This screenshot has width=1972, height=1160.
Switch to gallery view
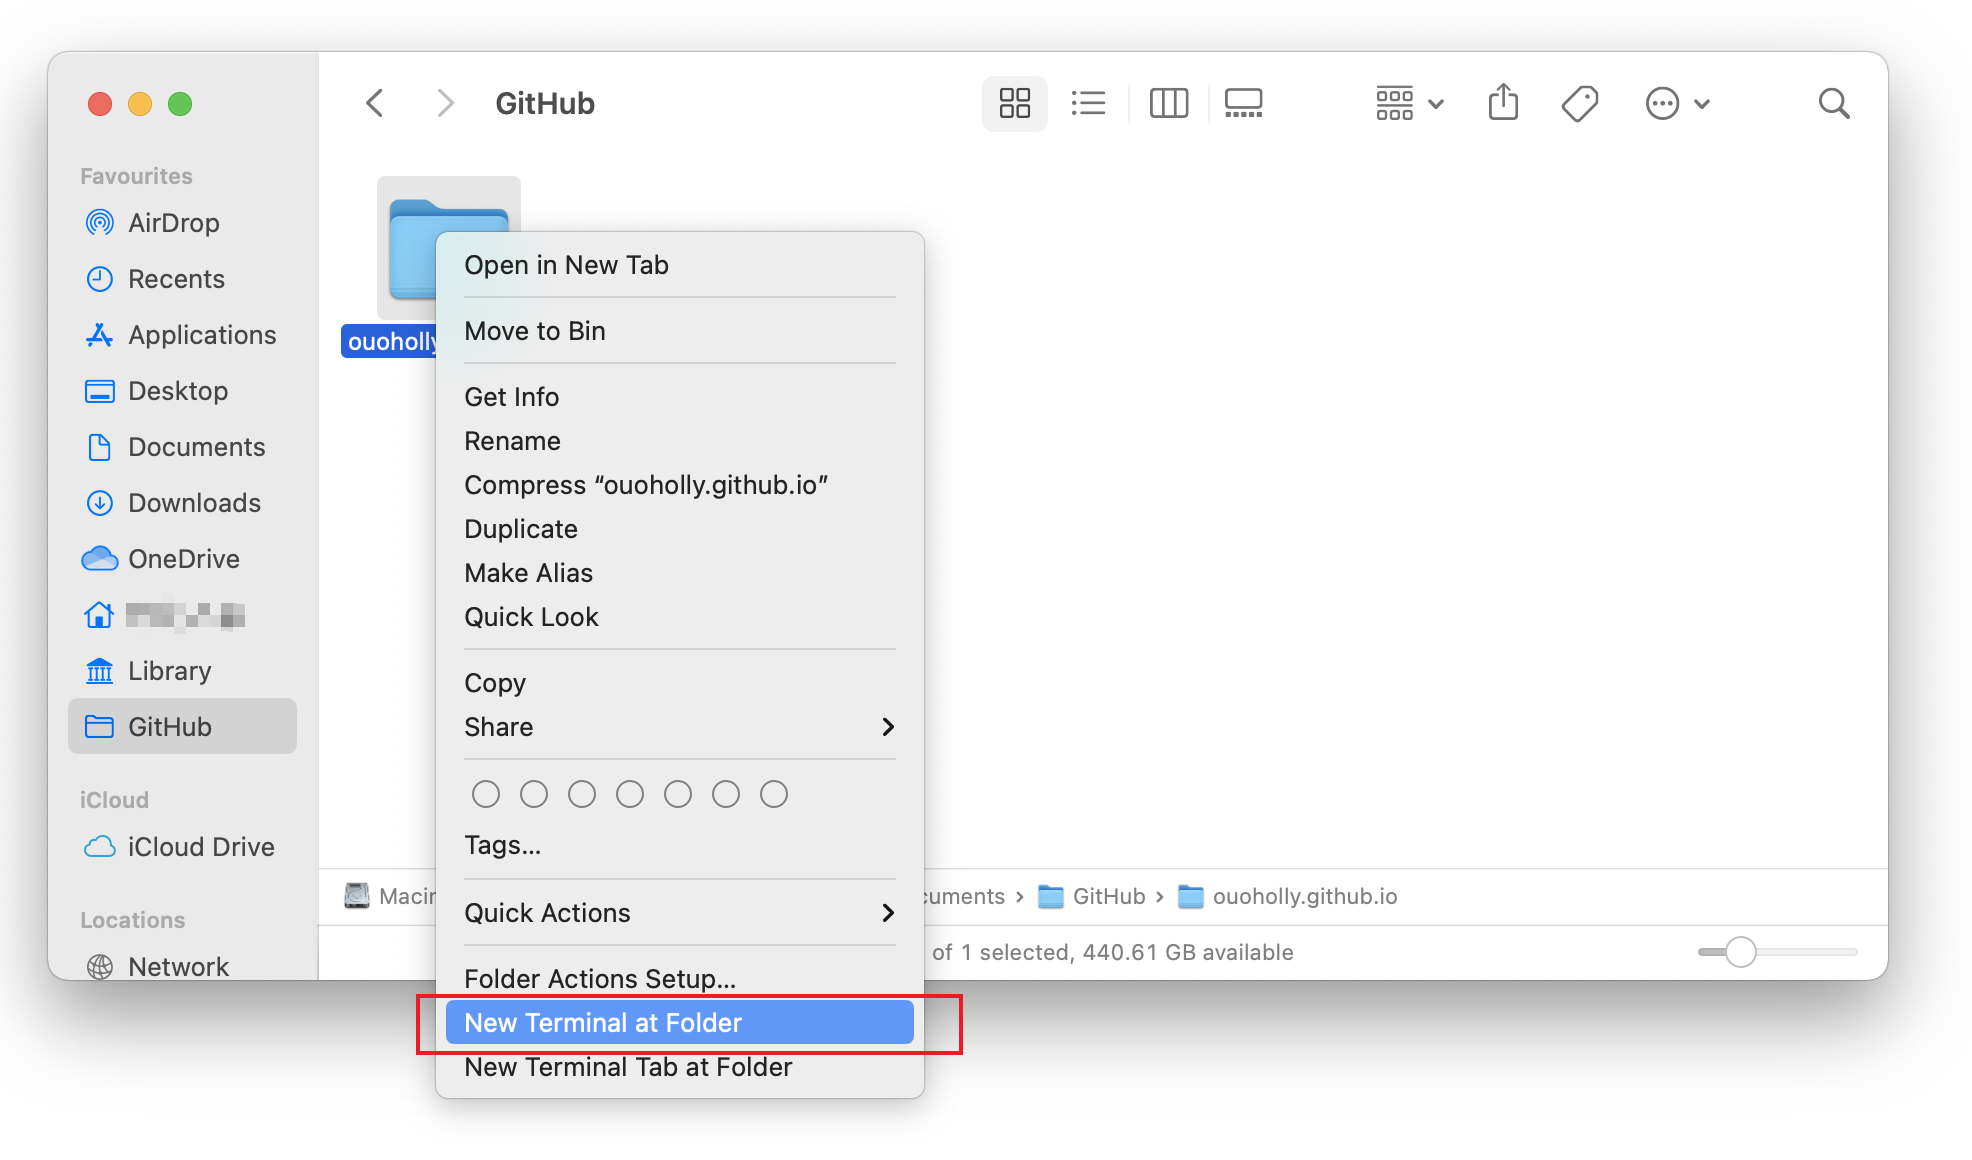[1242, 103]
